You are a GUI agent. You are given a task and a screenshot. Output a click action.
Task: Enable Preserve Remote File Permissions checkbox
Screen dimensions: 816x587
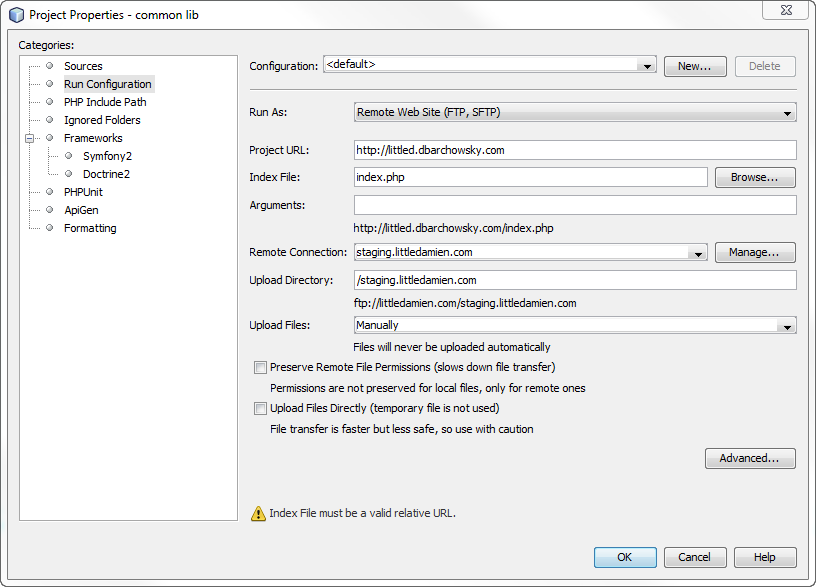tap(261, 368)
